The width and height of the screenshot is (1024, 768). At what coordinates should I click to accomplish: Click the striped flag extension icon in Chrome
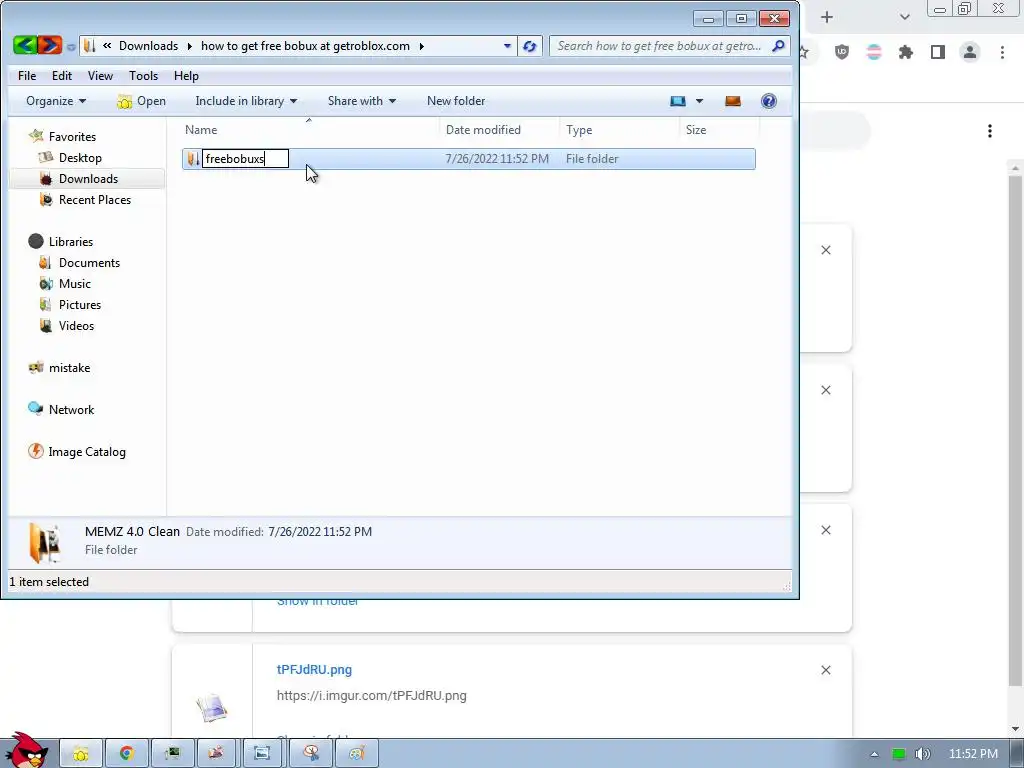point(874,52)
